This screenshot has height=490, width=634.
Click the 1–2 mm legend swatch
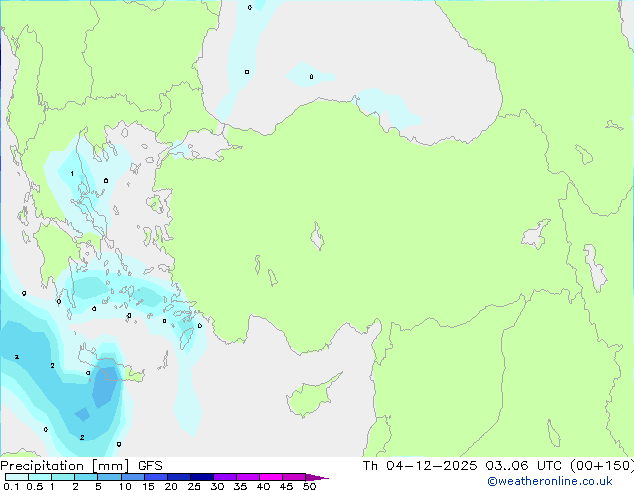63,477
